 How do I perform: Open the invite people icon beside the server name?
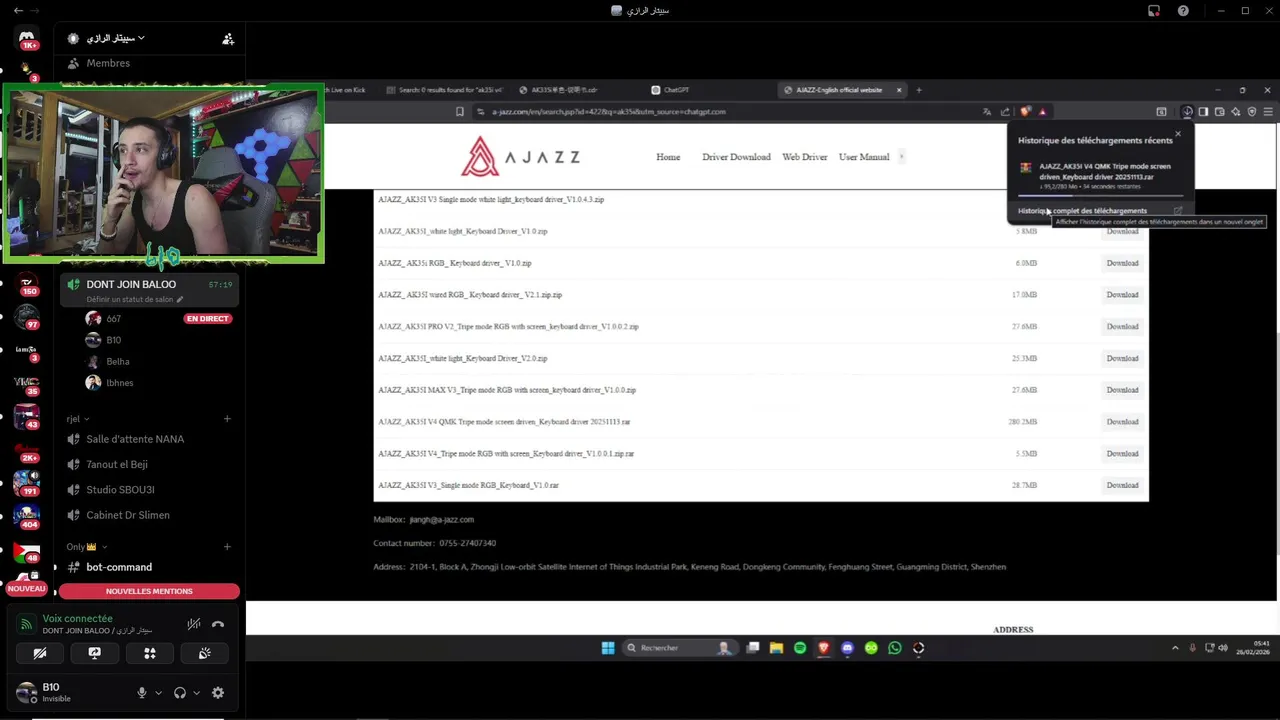(x=228, y=39)
